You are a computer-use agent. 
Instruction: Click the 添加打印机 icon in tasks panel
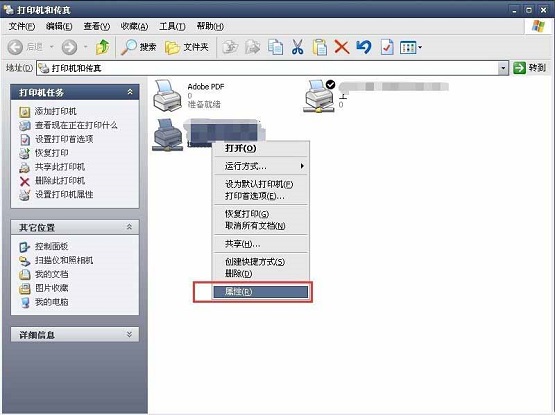(x=24, y=112)
